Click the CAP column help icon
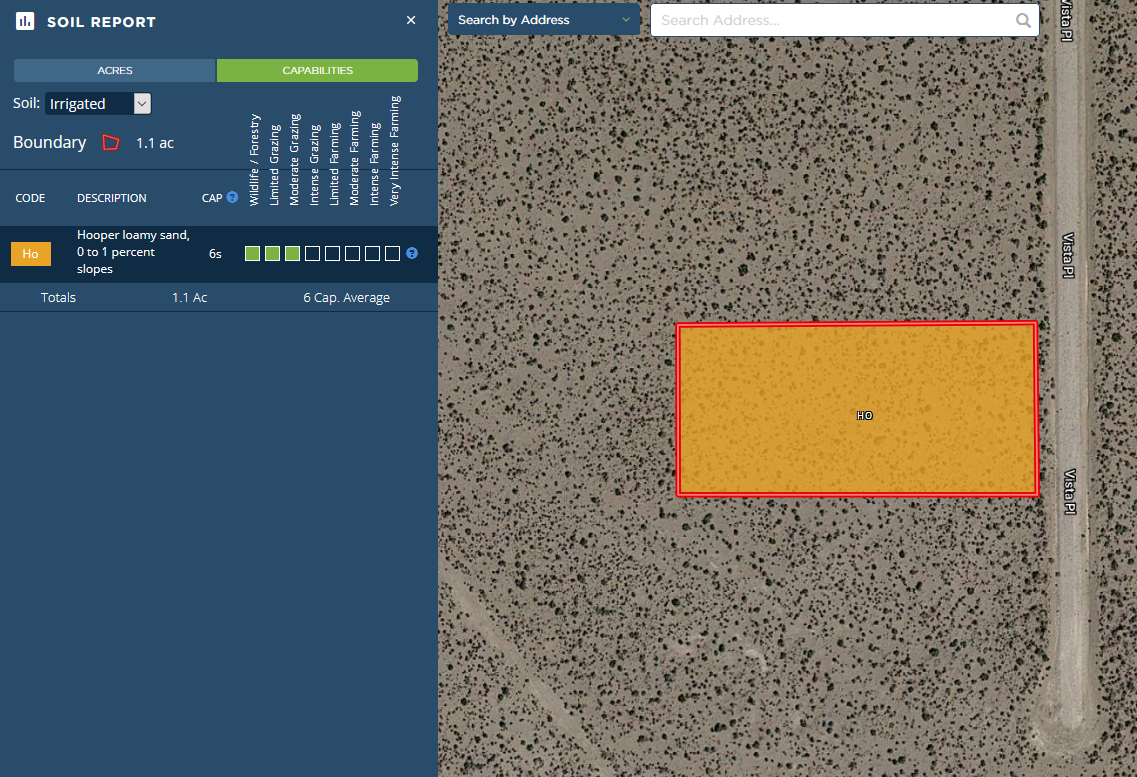The image size is (1137, 777). (232, 197)
